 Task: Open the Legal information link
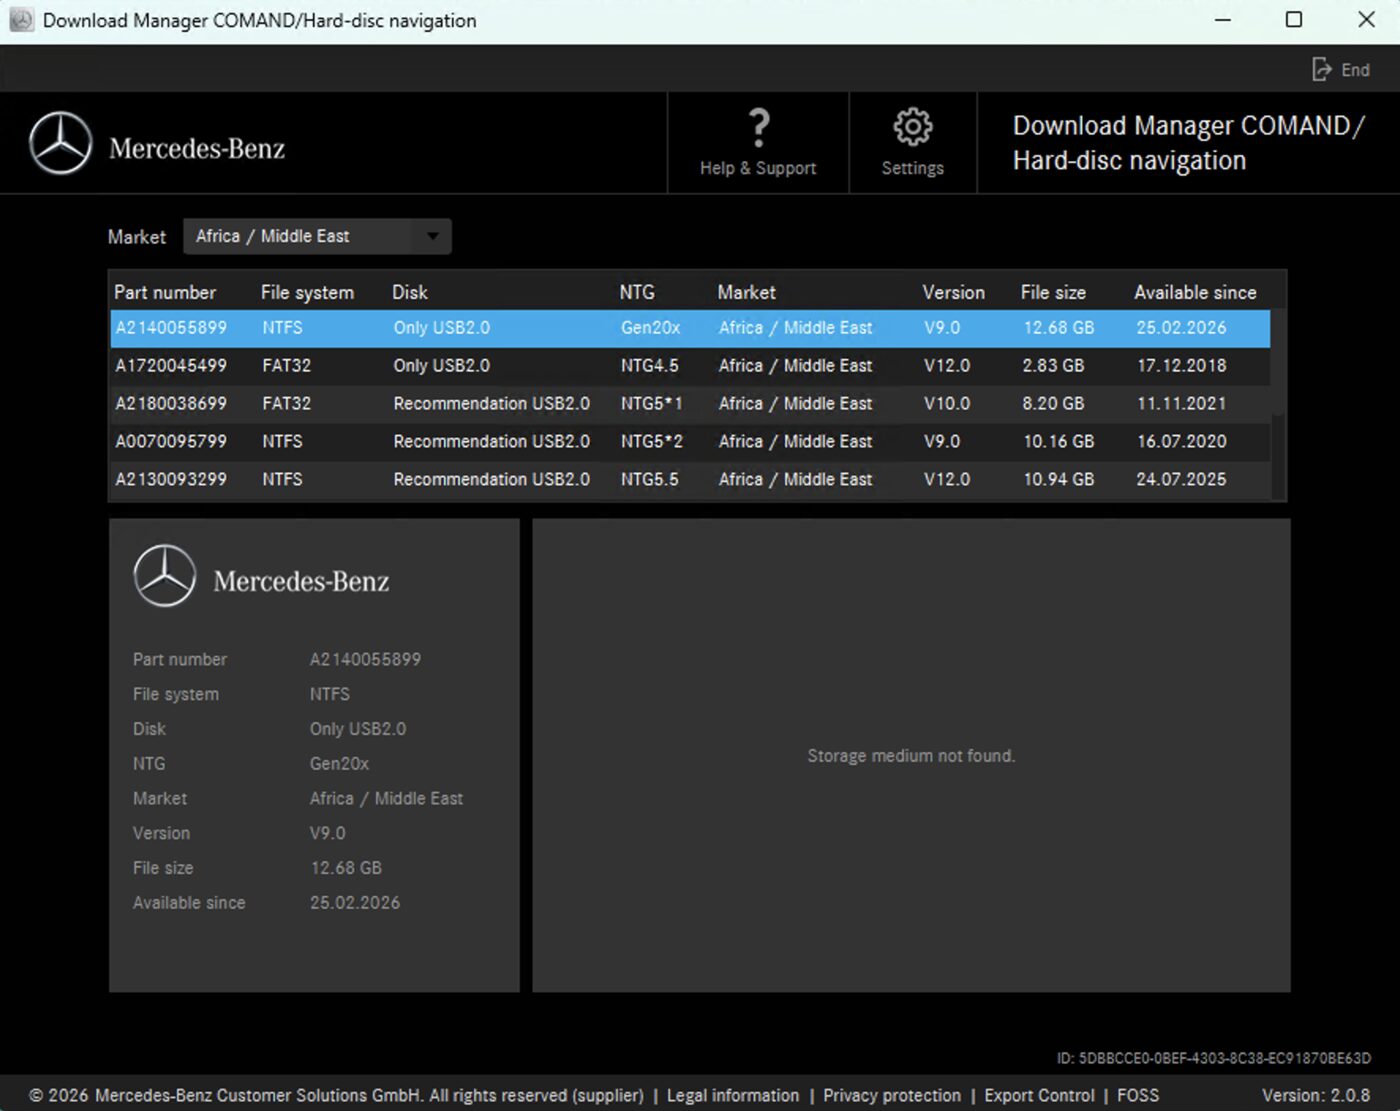(733, 1095)
